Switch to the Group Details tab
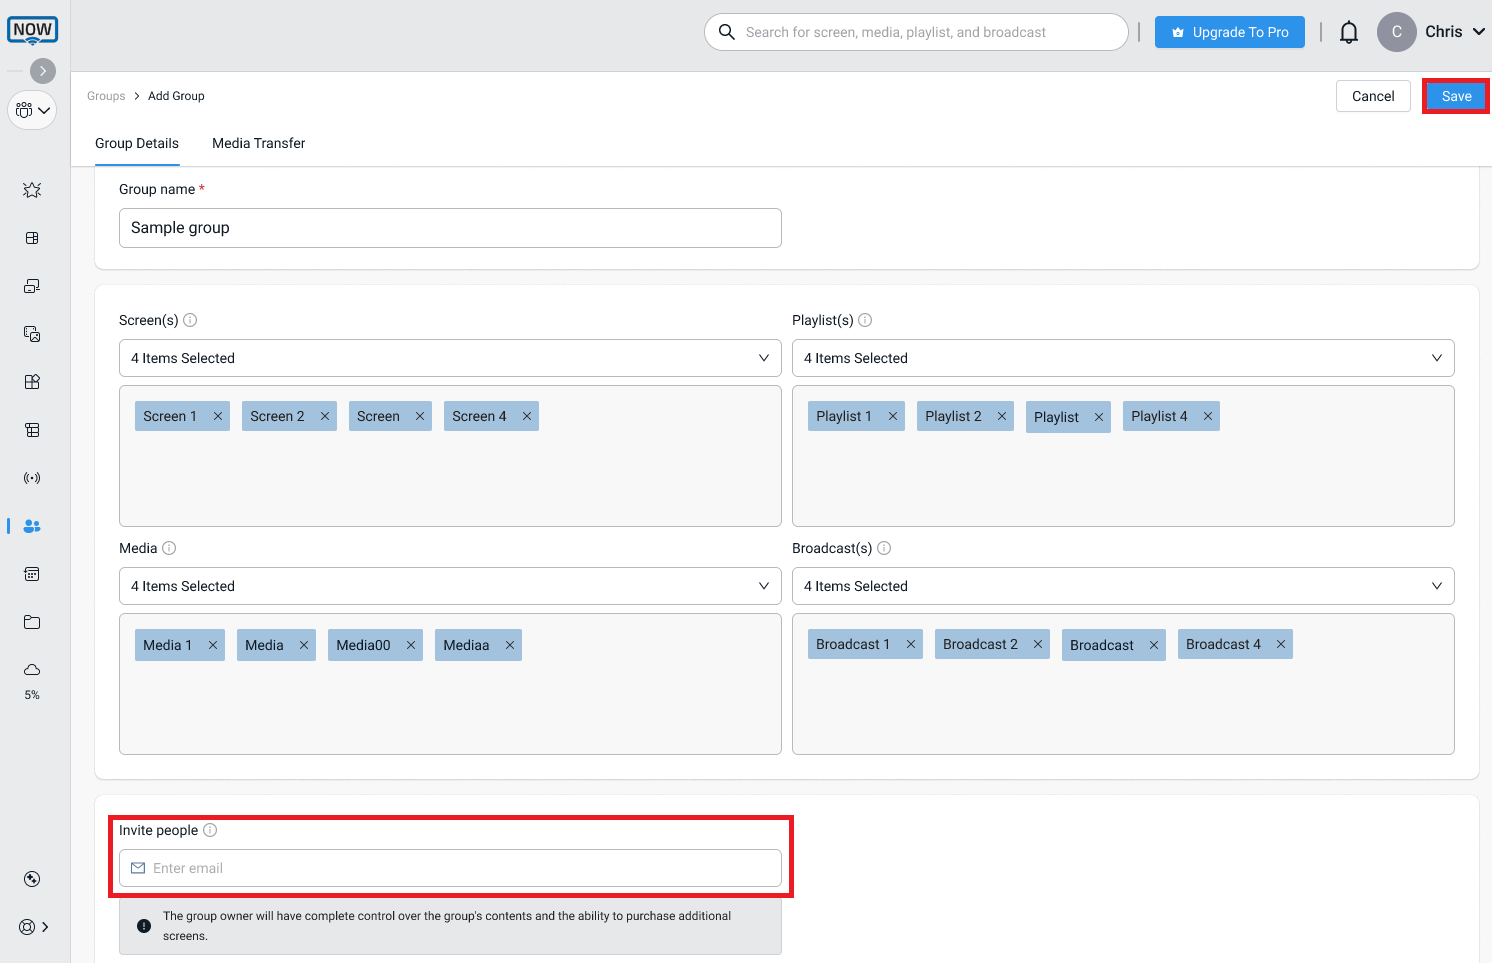 (x=137, y=144)
